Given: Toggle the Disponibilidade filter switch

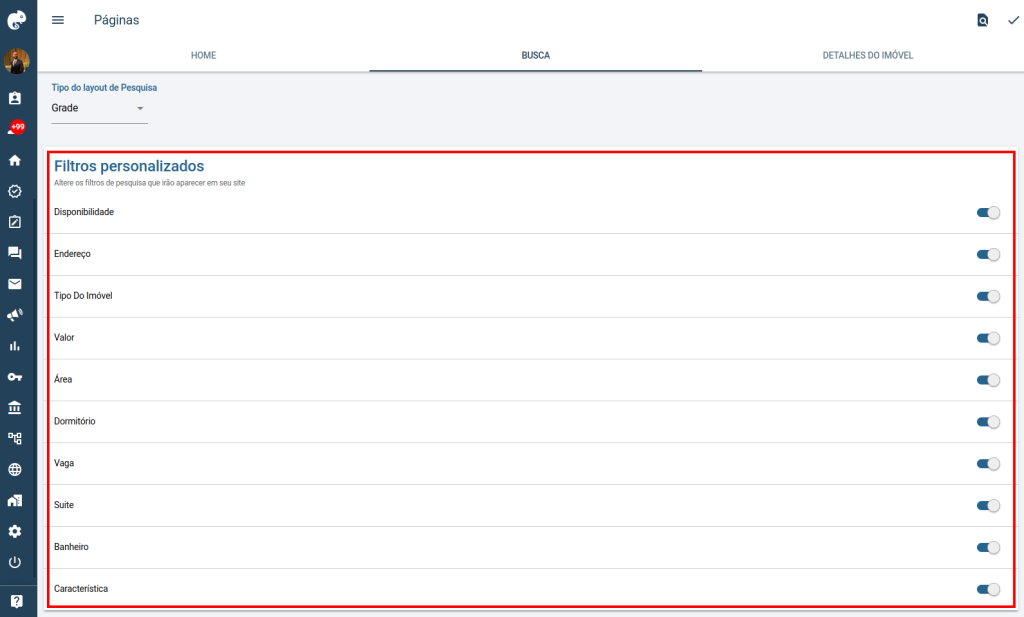Looking at the screenshot, I should pos(988,213).
